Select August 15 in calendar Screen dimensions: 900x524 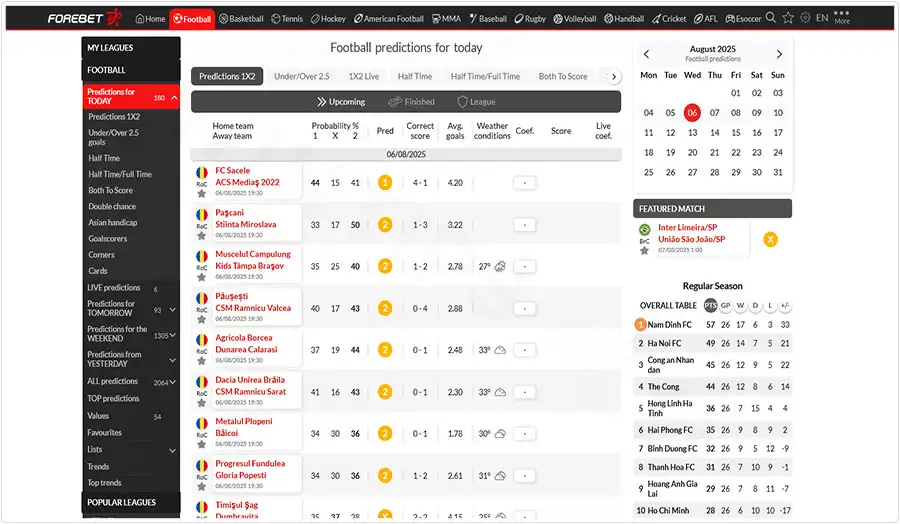[736, 133]
